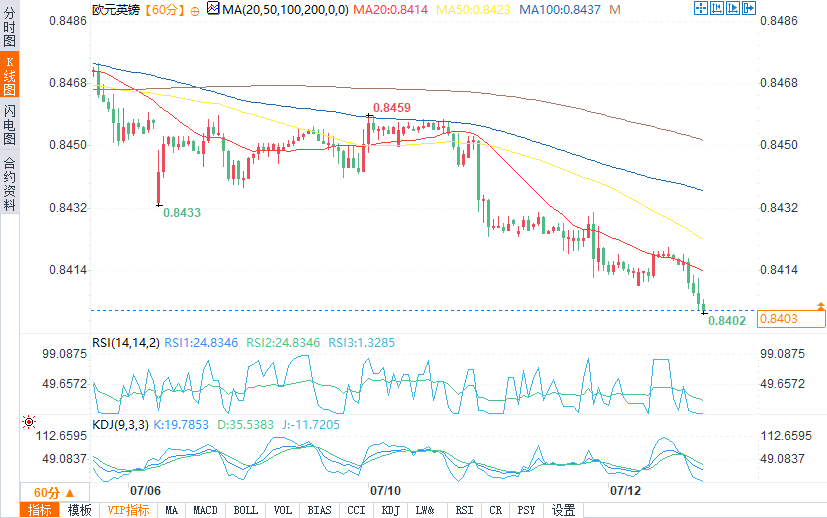The width and height of the screenshot is (827, 518).
Task: Apply the CCI indicator
Action: click(x=357, y=511)
